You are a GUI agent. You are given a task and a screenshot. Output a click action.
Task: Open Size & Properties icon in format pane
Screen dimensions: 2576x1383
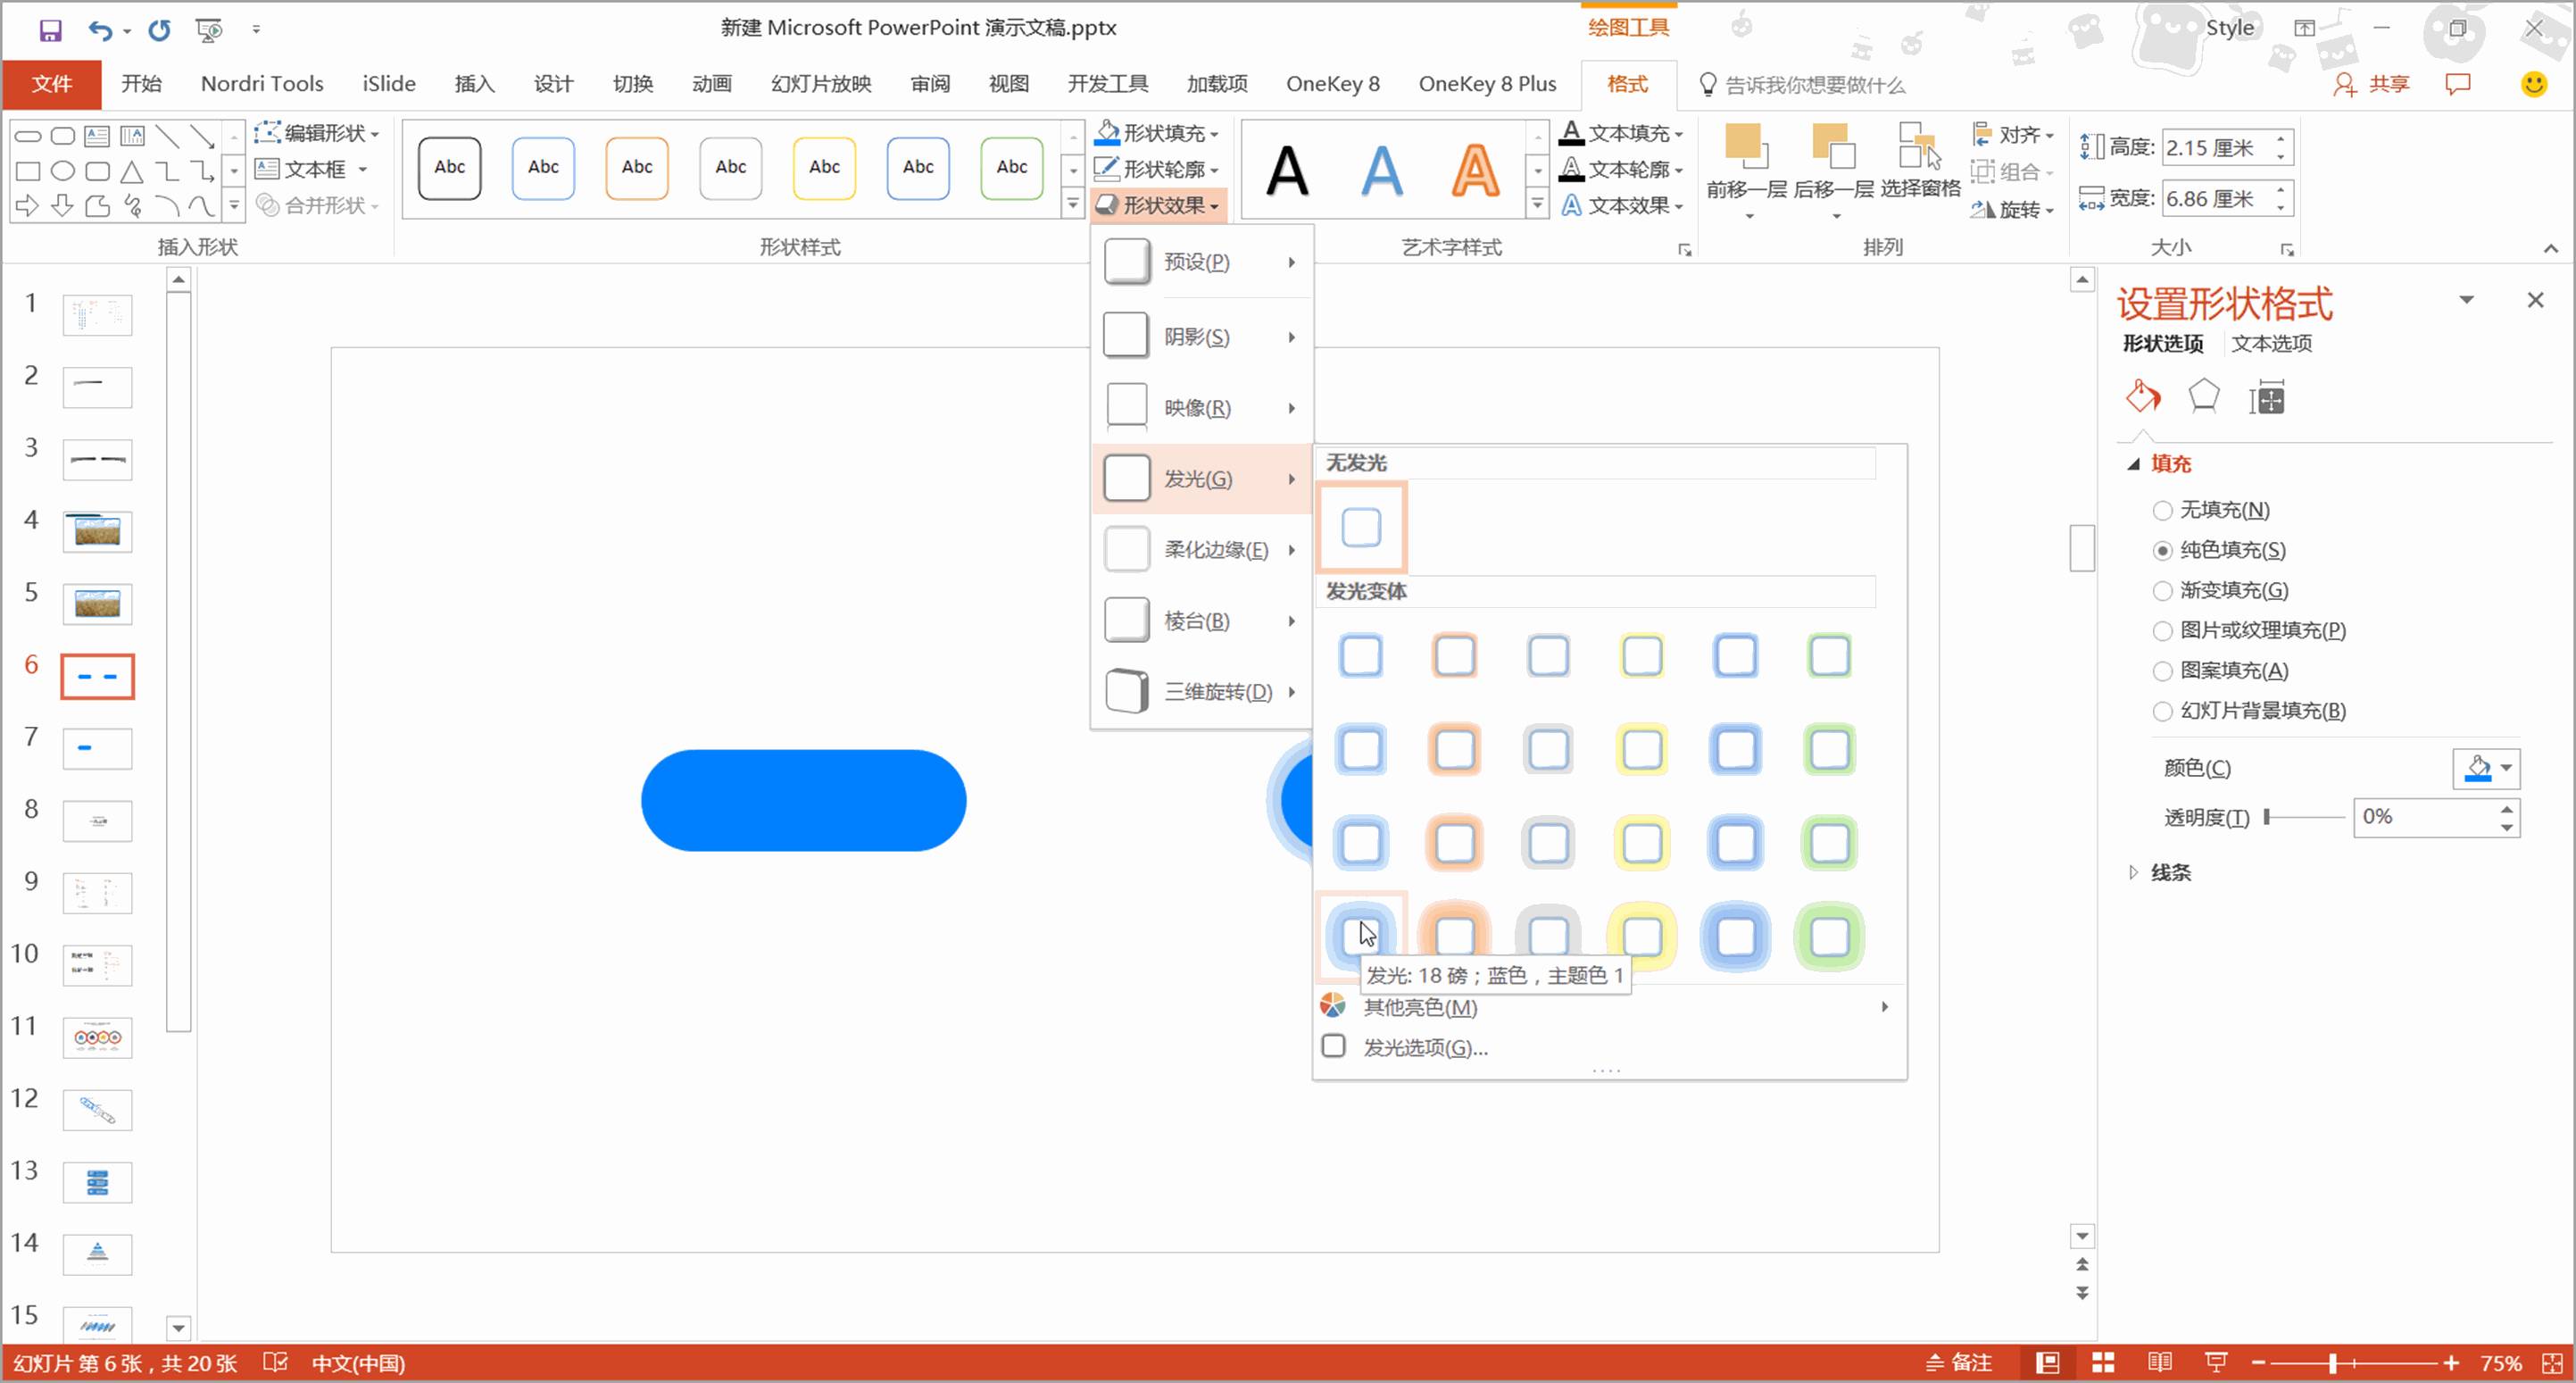2267,398
